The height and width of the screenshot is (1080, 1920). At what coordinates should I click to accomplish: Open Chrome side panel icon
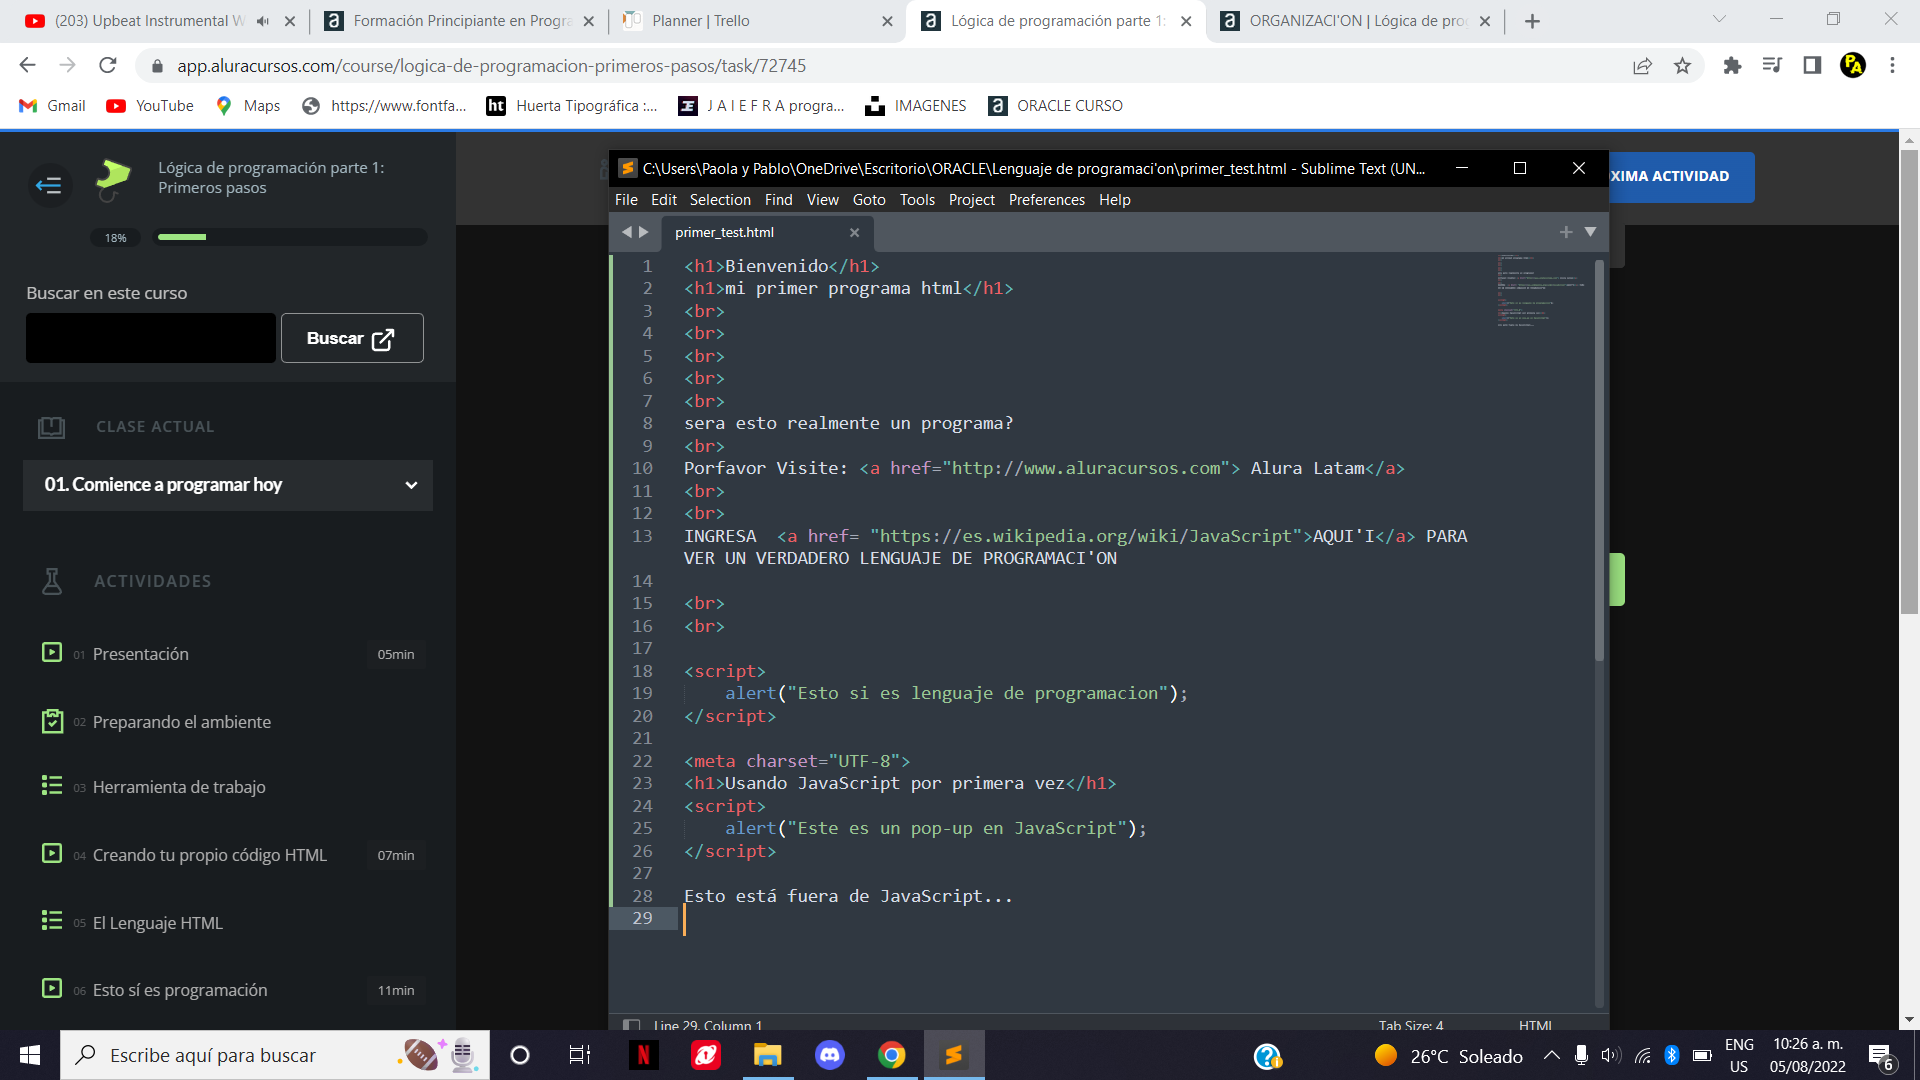[1812, 65]
